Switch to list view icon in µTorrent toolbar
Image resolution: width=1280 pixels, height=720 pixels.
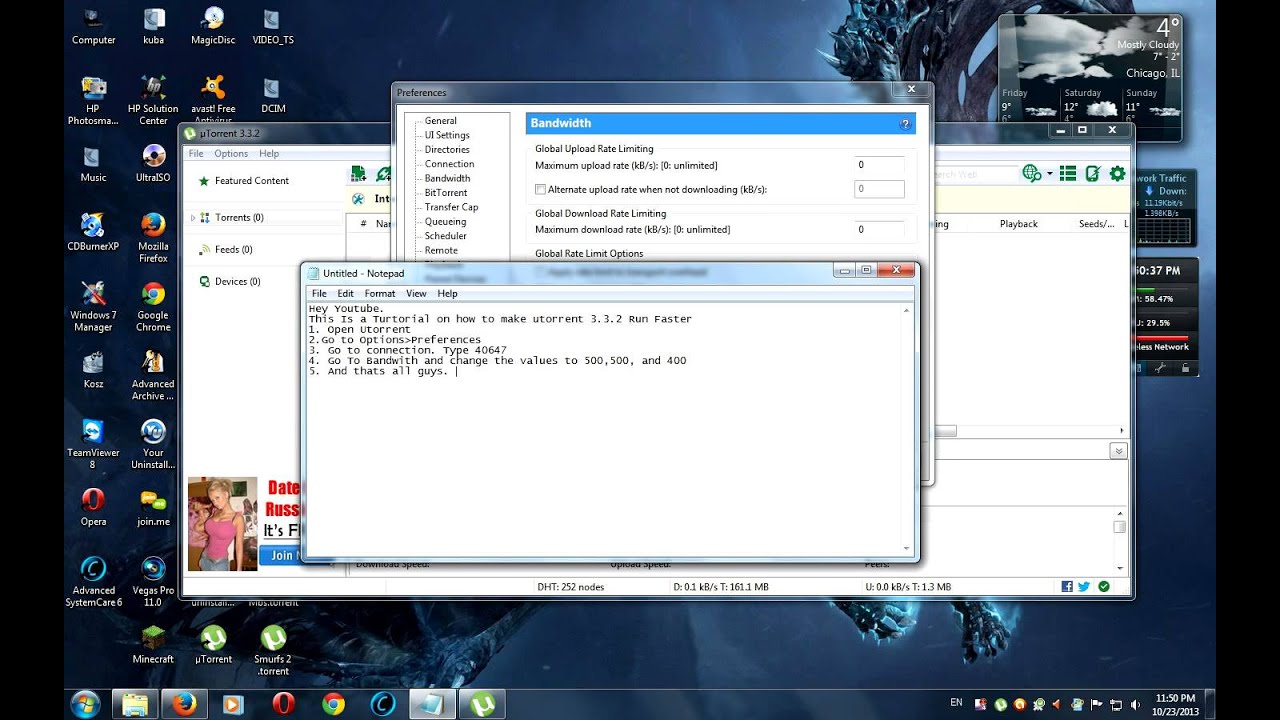[1068, 174]
